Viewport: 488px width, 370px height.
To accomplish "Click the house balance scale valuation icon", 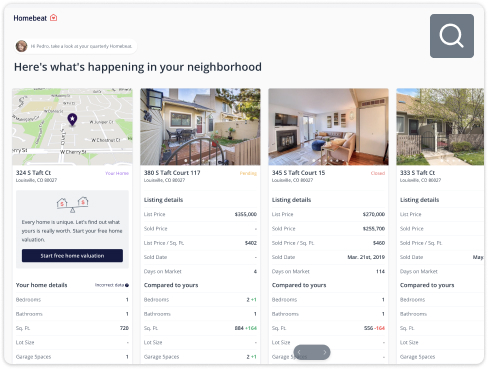I will click(72, 204).
